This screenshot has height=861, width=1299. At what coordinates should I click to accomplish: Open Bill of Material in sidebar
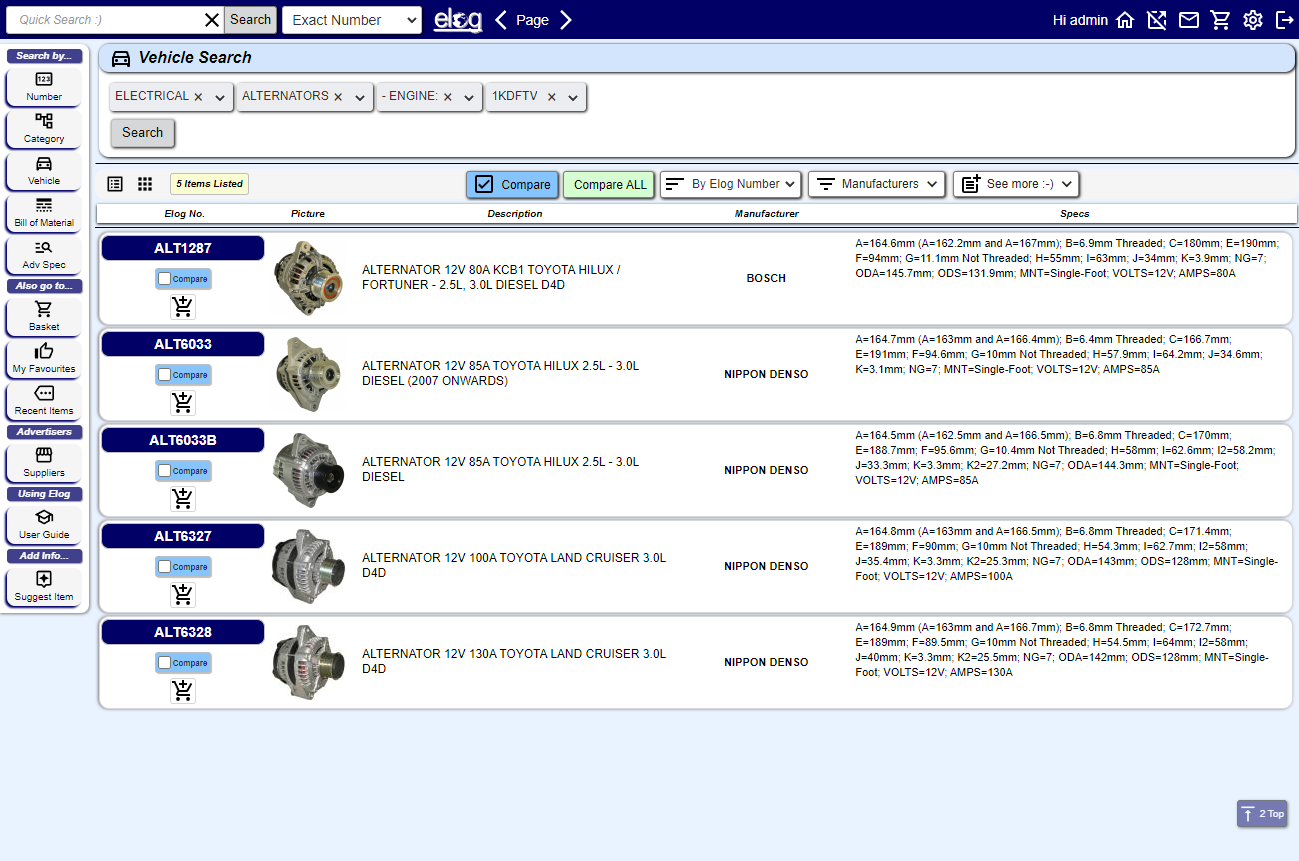pos(44,212)
